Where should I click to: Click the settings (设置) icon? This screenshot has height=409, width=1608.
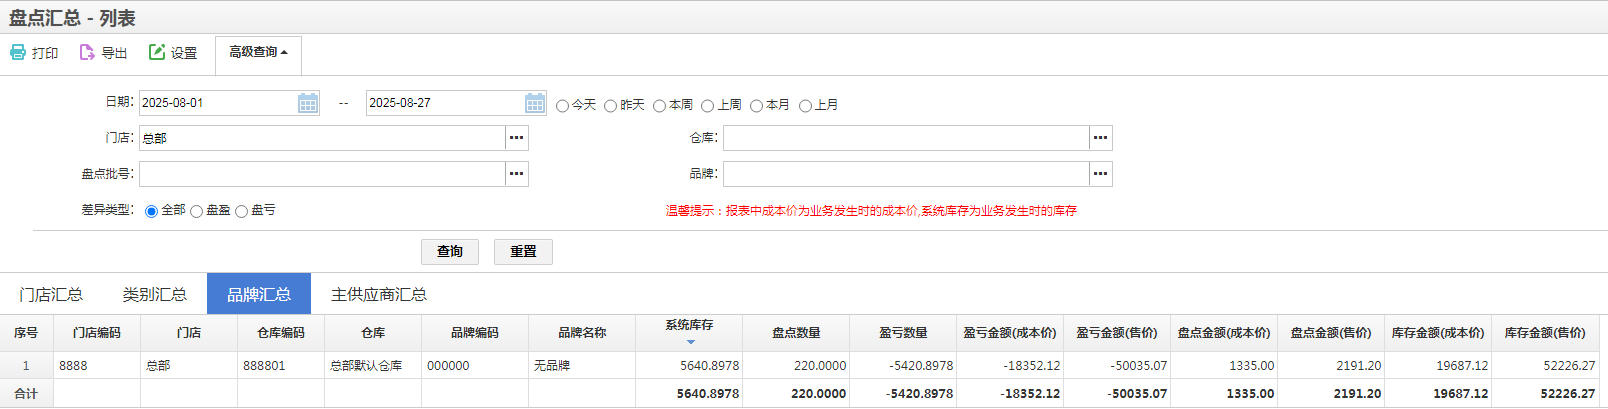tap(157, 52)
